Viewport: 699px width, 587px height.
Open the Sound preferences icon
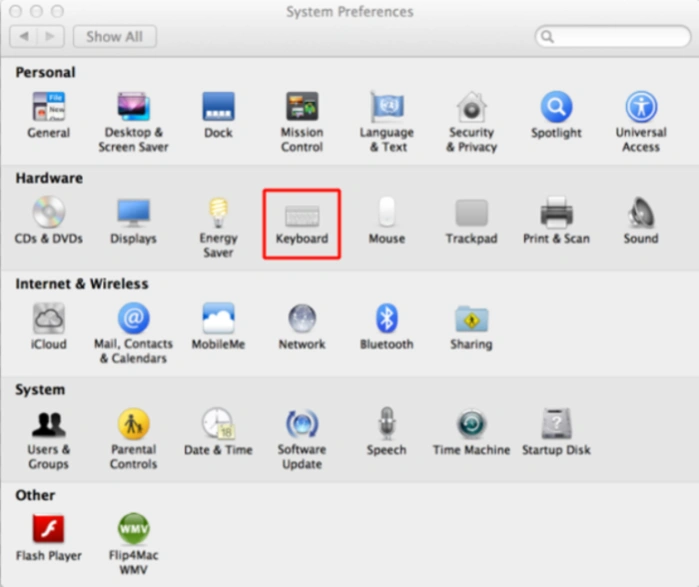click(x=641, y=212)
